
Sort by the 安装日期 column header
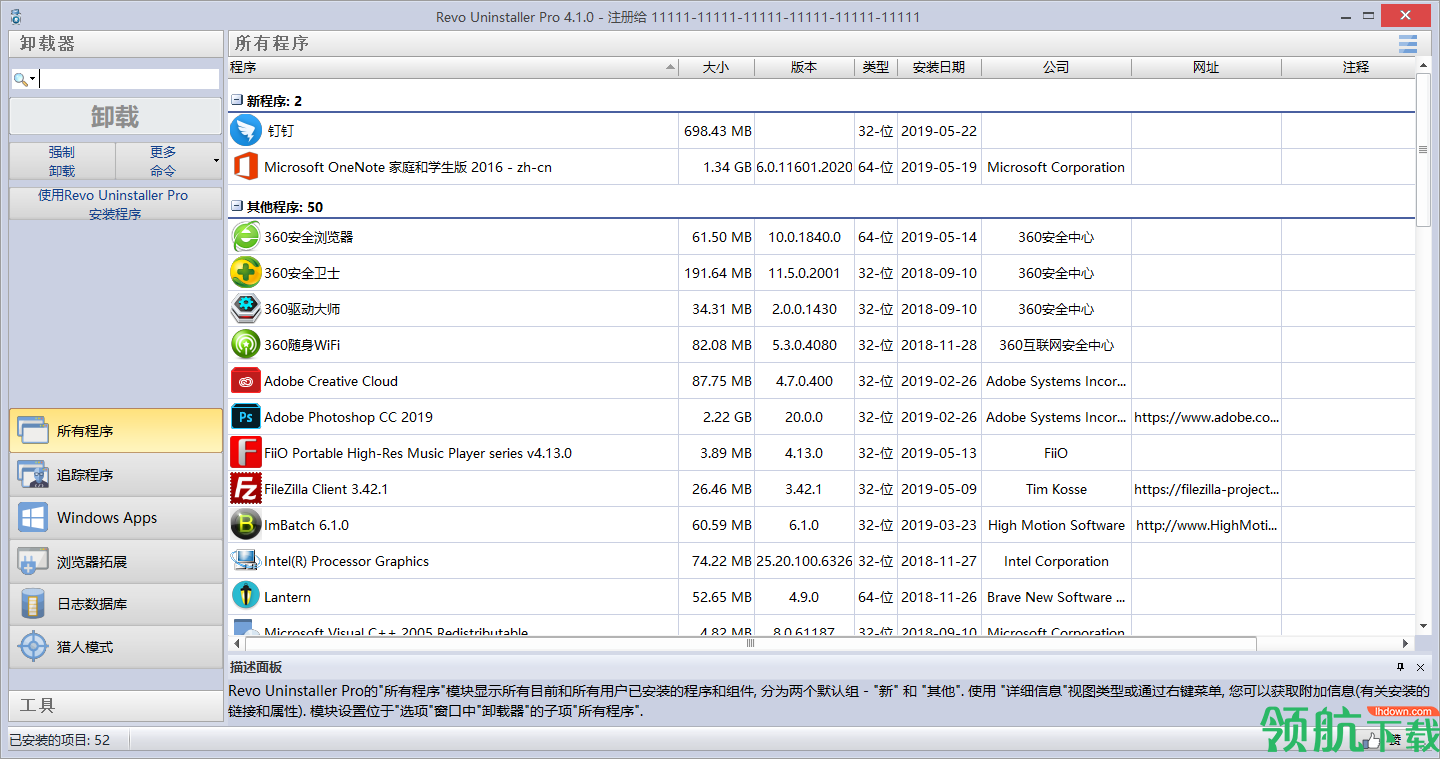939,67
